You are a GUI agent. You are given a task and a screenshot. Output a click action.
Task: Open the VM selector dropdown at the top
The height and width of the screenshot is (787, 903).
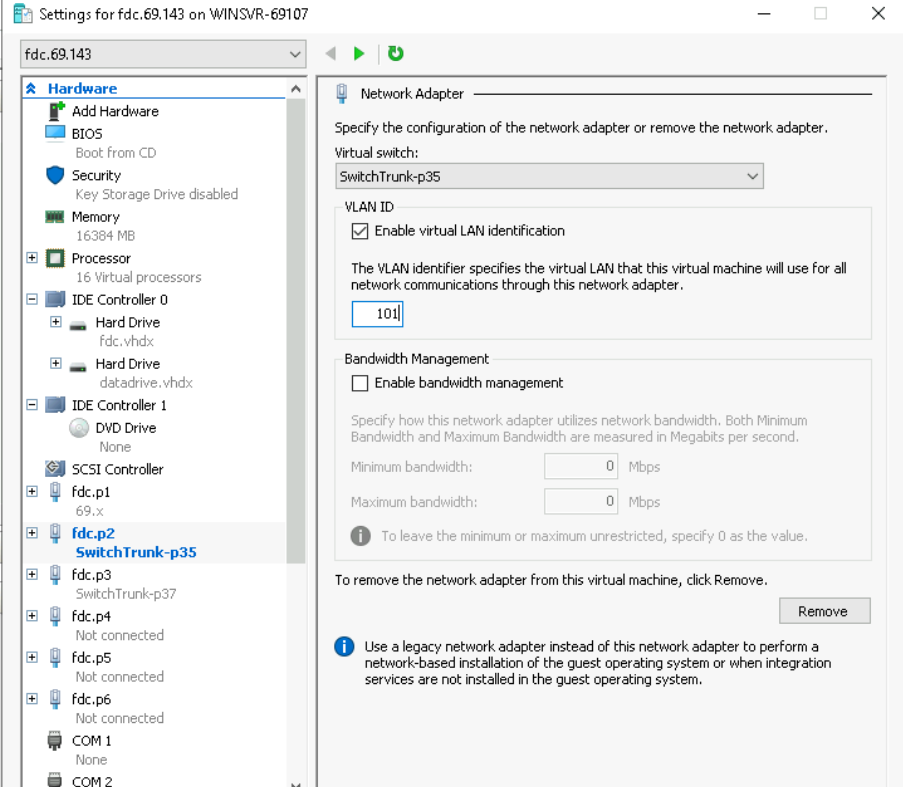[293, 53]
